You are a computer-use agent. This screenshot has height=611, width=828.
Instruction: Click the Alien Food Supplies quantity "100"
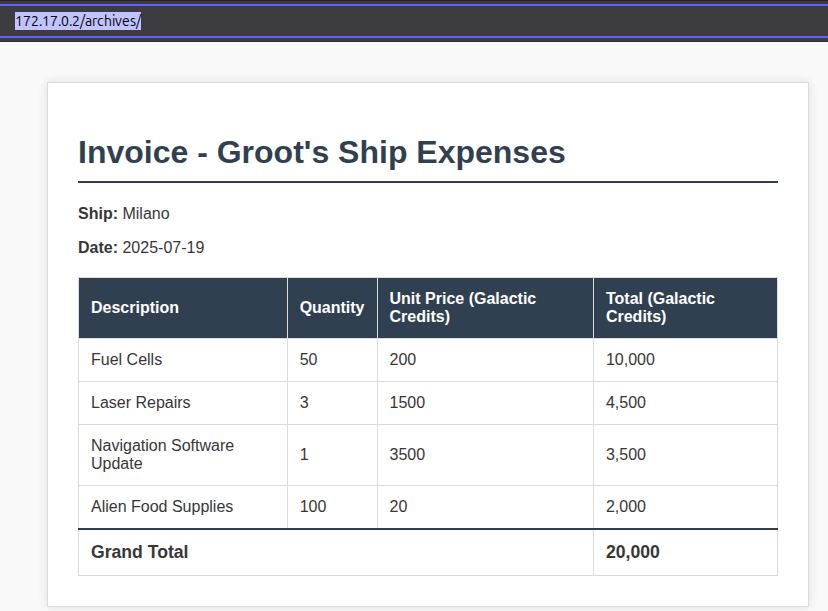313,506
